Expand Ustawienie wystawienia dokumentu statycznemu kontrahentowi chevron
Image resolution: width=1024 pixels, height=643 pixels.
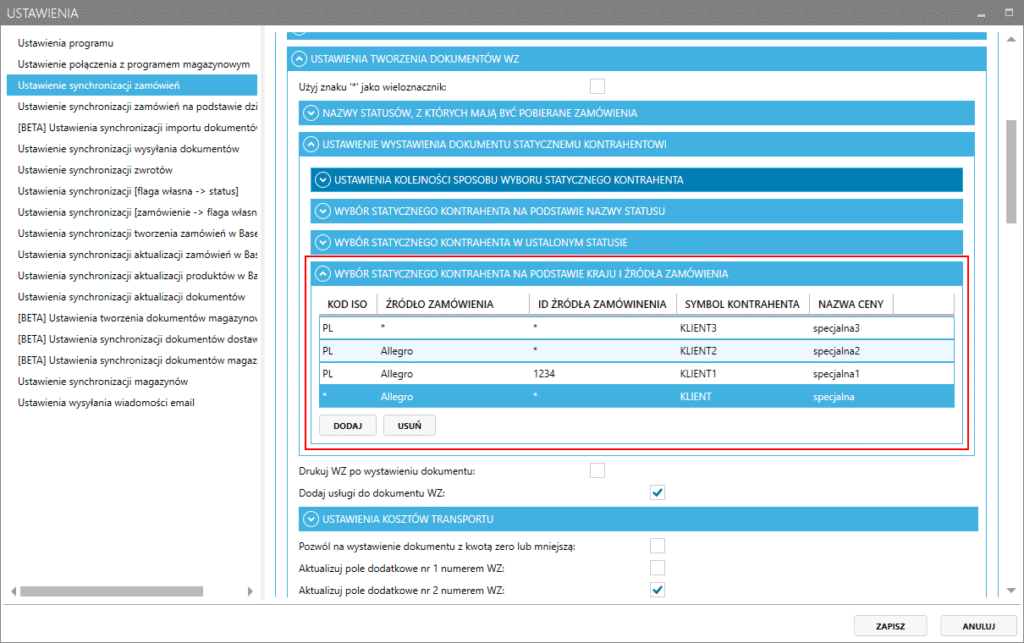311,145
